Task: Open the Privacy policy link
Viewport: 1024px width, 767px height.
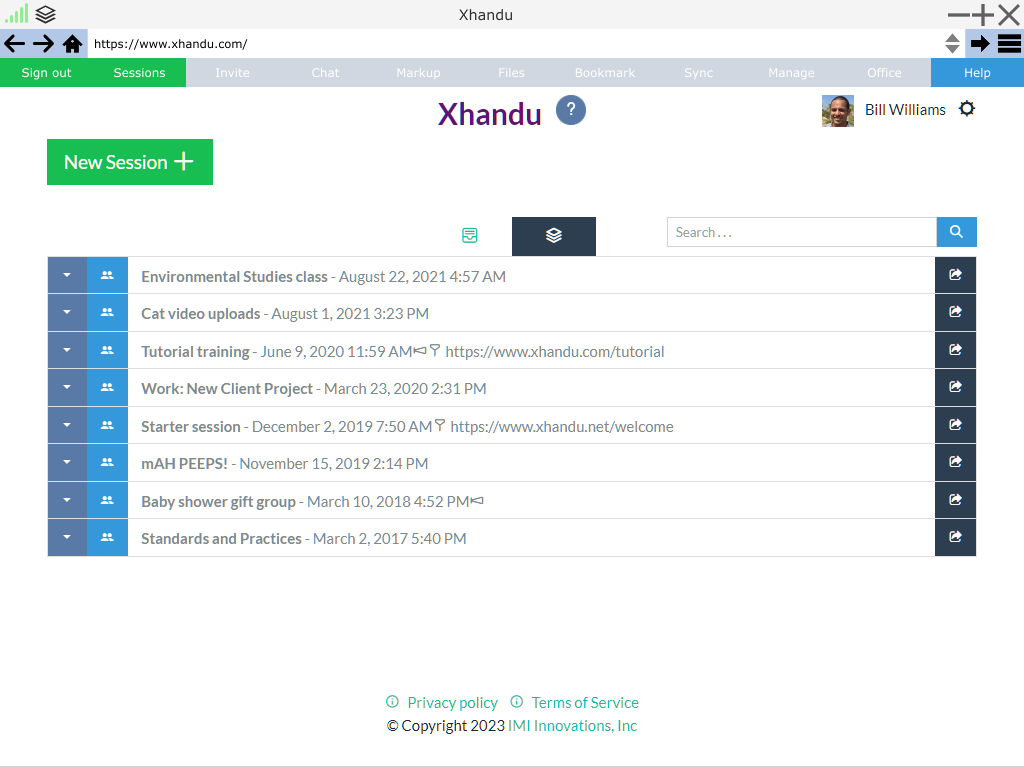Action: pyautogui.click(x=452, y=702)
